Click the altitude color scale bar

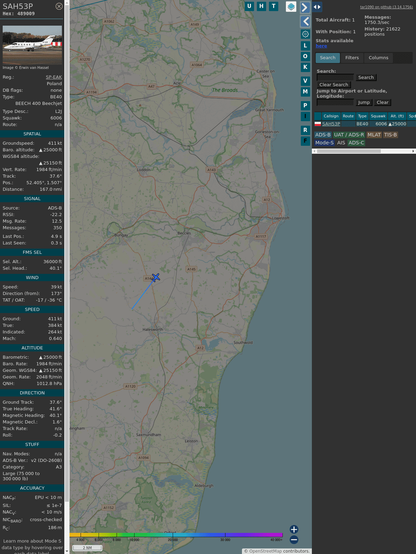(x=176, y=535)
